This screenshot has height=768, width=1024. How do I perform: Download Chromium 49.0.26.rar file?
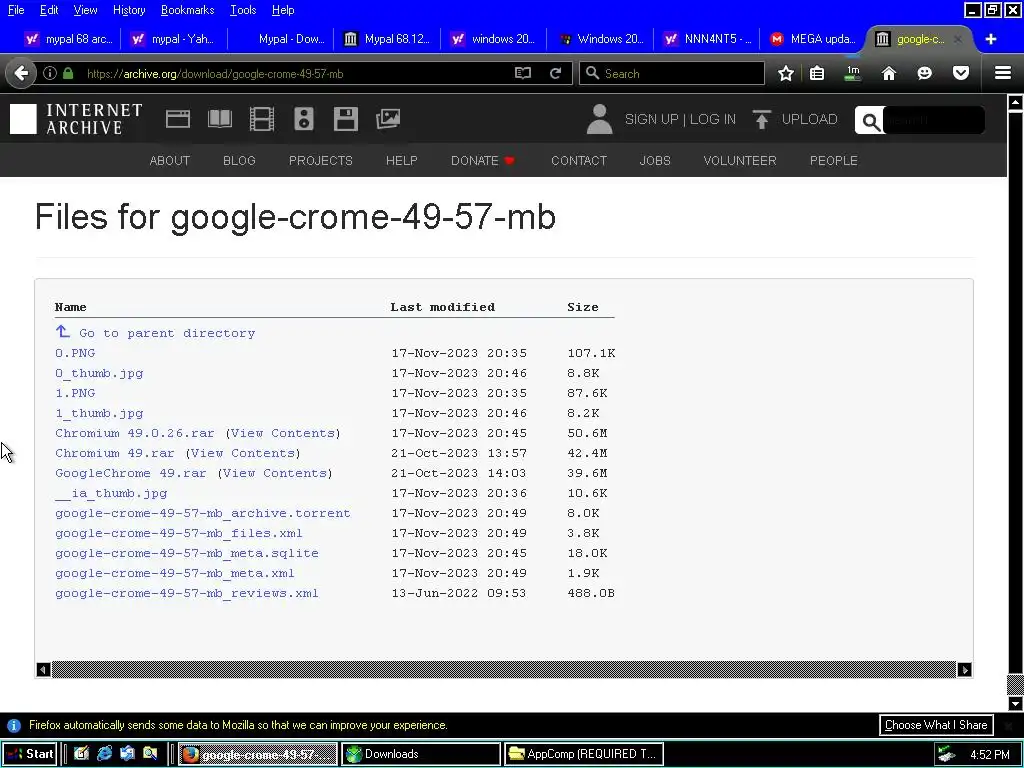click(135, 433)
